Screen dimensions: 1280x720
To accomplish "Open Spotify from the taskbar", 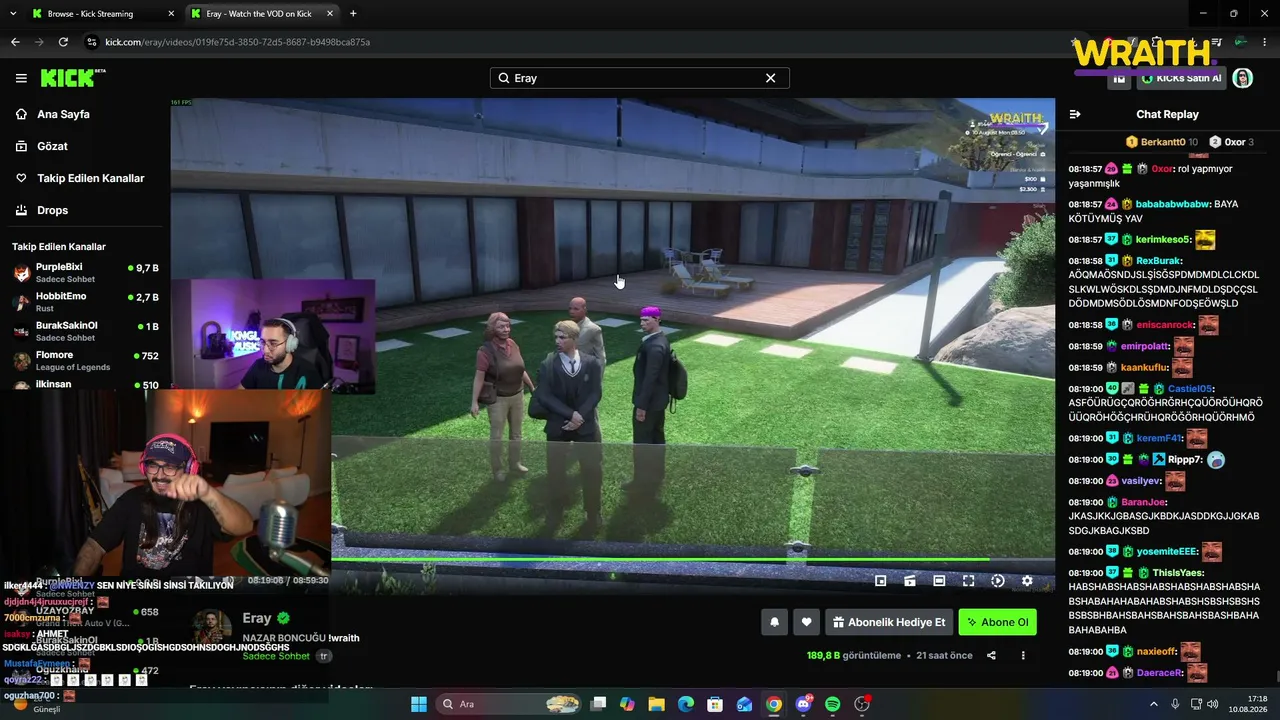I will (833, 704).
